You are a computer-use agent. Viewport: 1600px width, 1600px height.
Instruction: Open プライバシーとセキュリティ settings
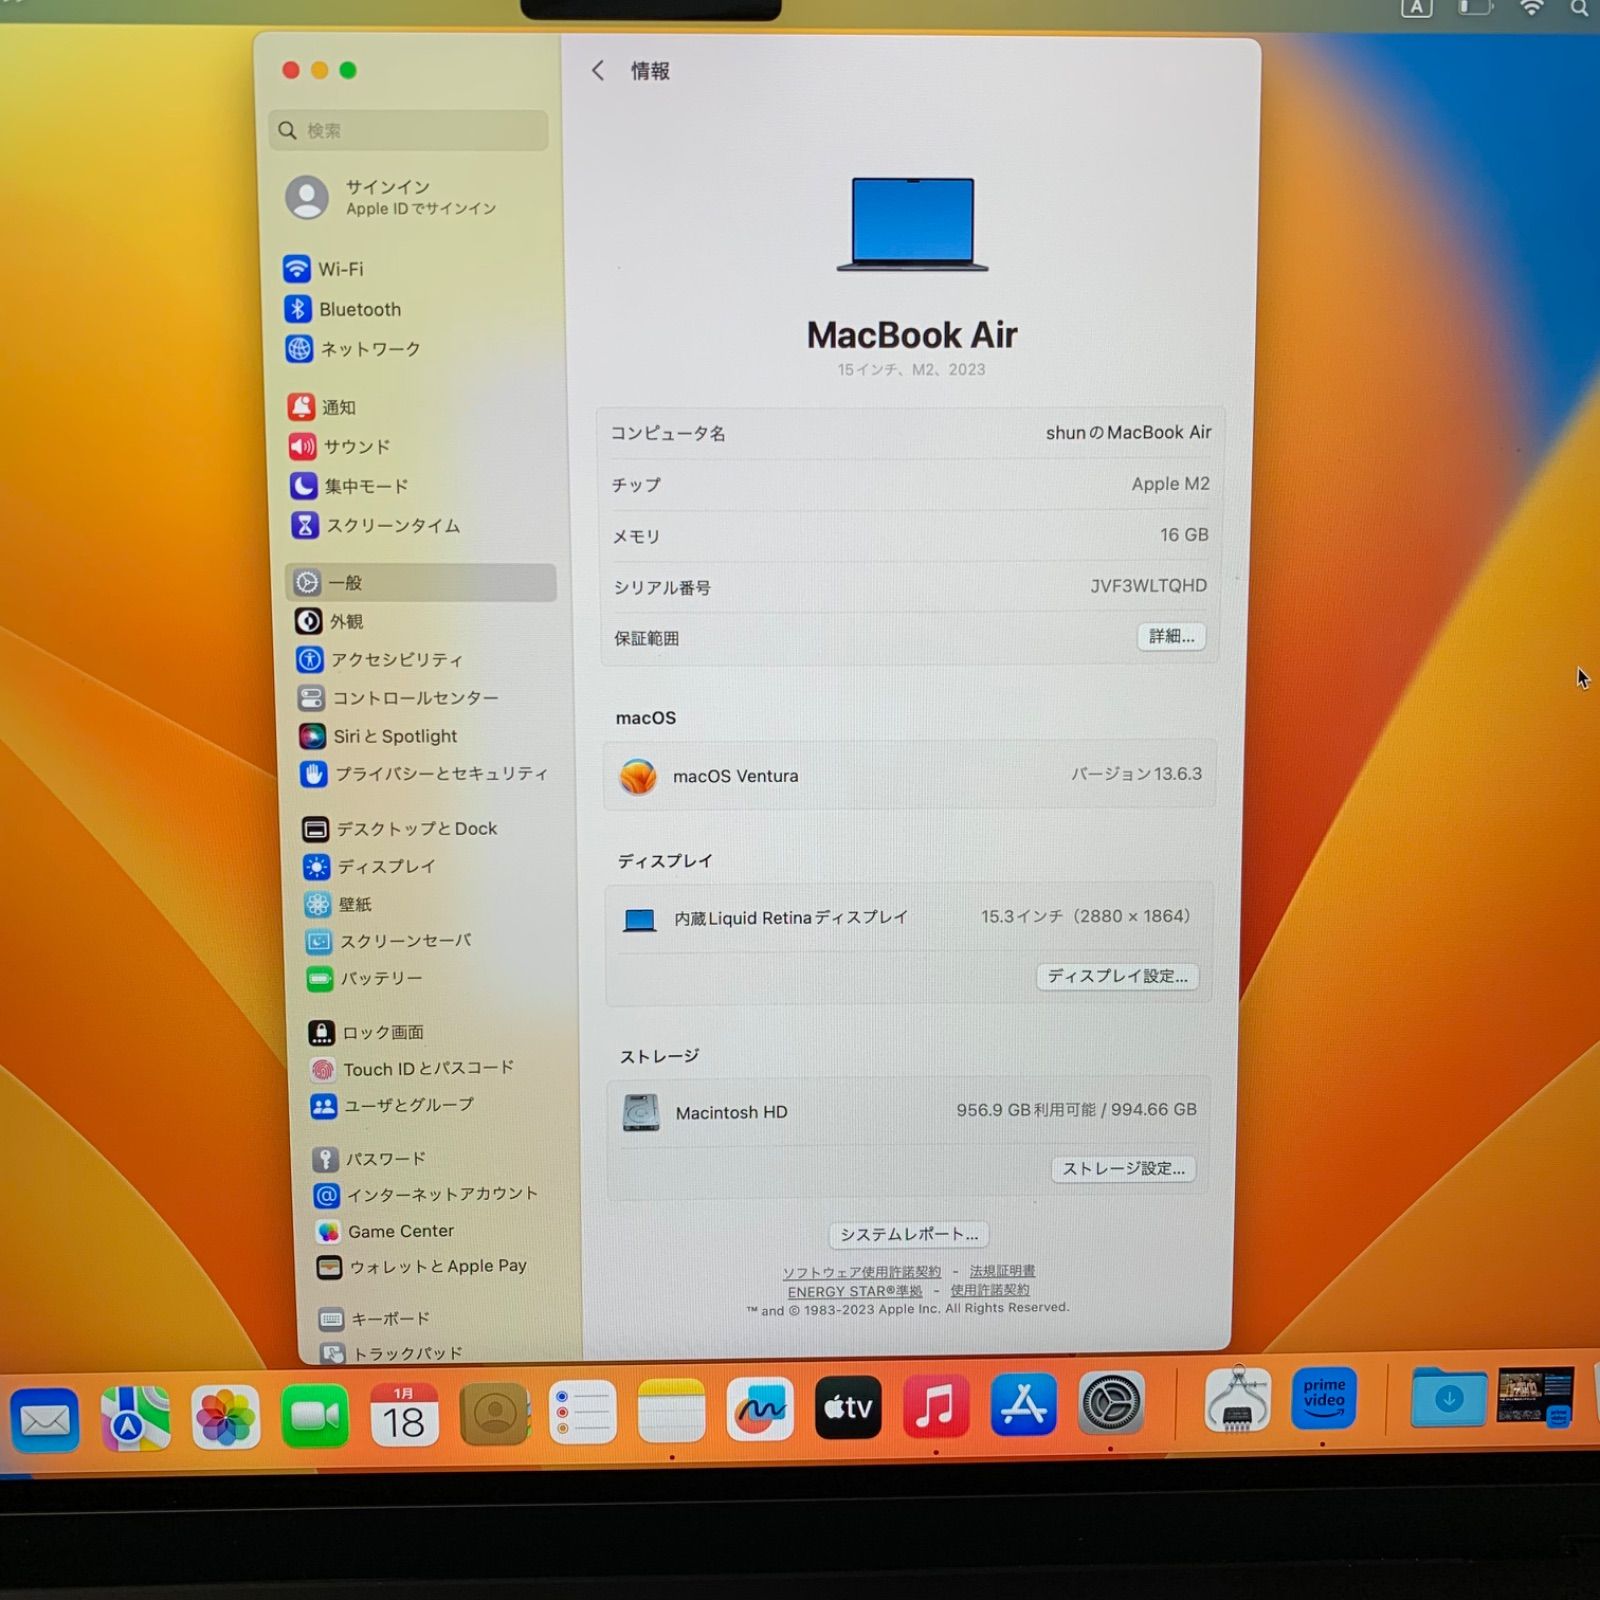[x=424, y=774]
